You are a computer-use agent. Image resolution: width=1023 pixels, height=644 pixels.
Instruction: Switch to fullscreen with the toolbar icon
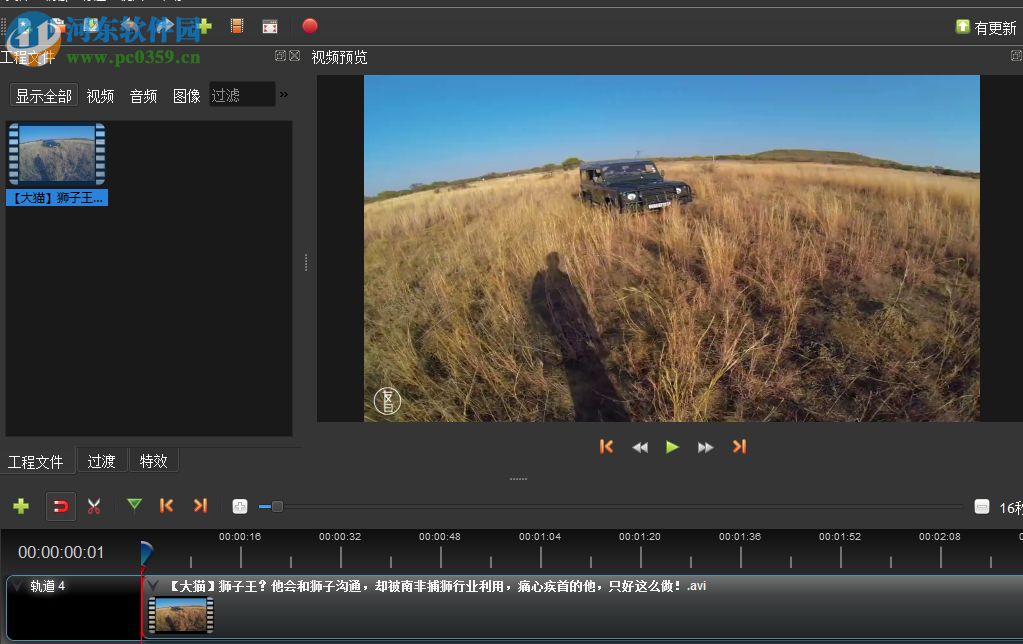(269, 27)
